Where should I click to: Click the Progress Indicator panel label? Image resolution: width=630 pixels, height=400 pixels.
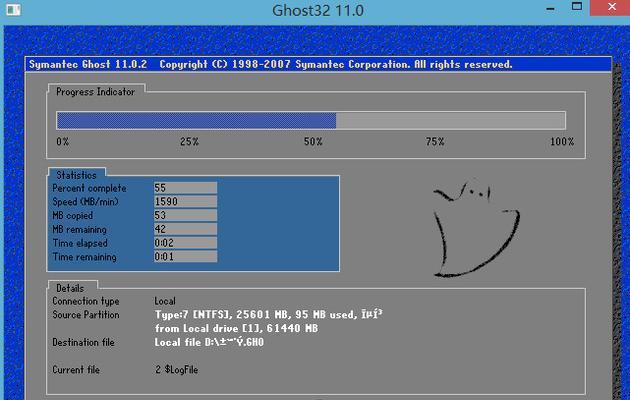tap(96, 92)
